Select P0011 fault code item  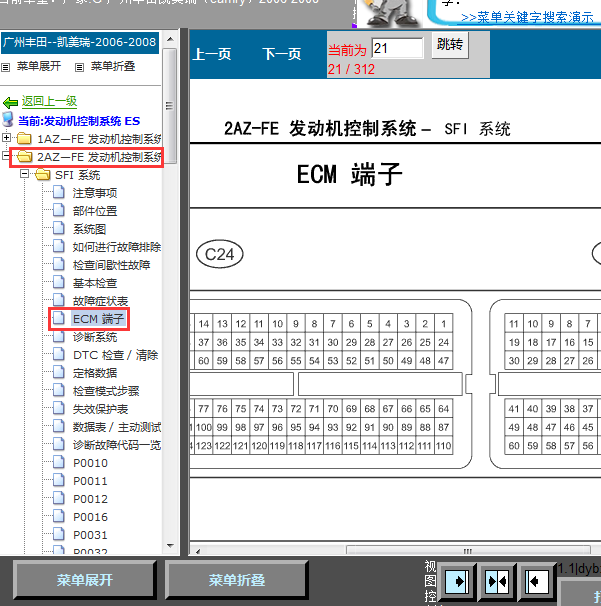coord(90,481)
